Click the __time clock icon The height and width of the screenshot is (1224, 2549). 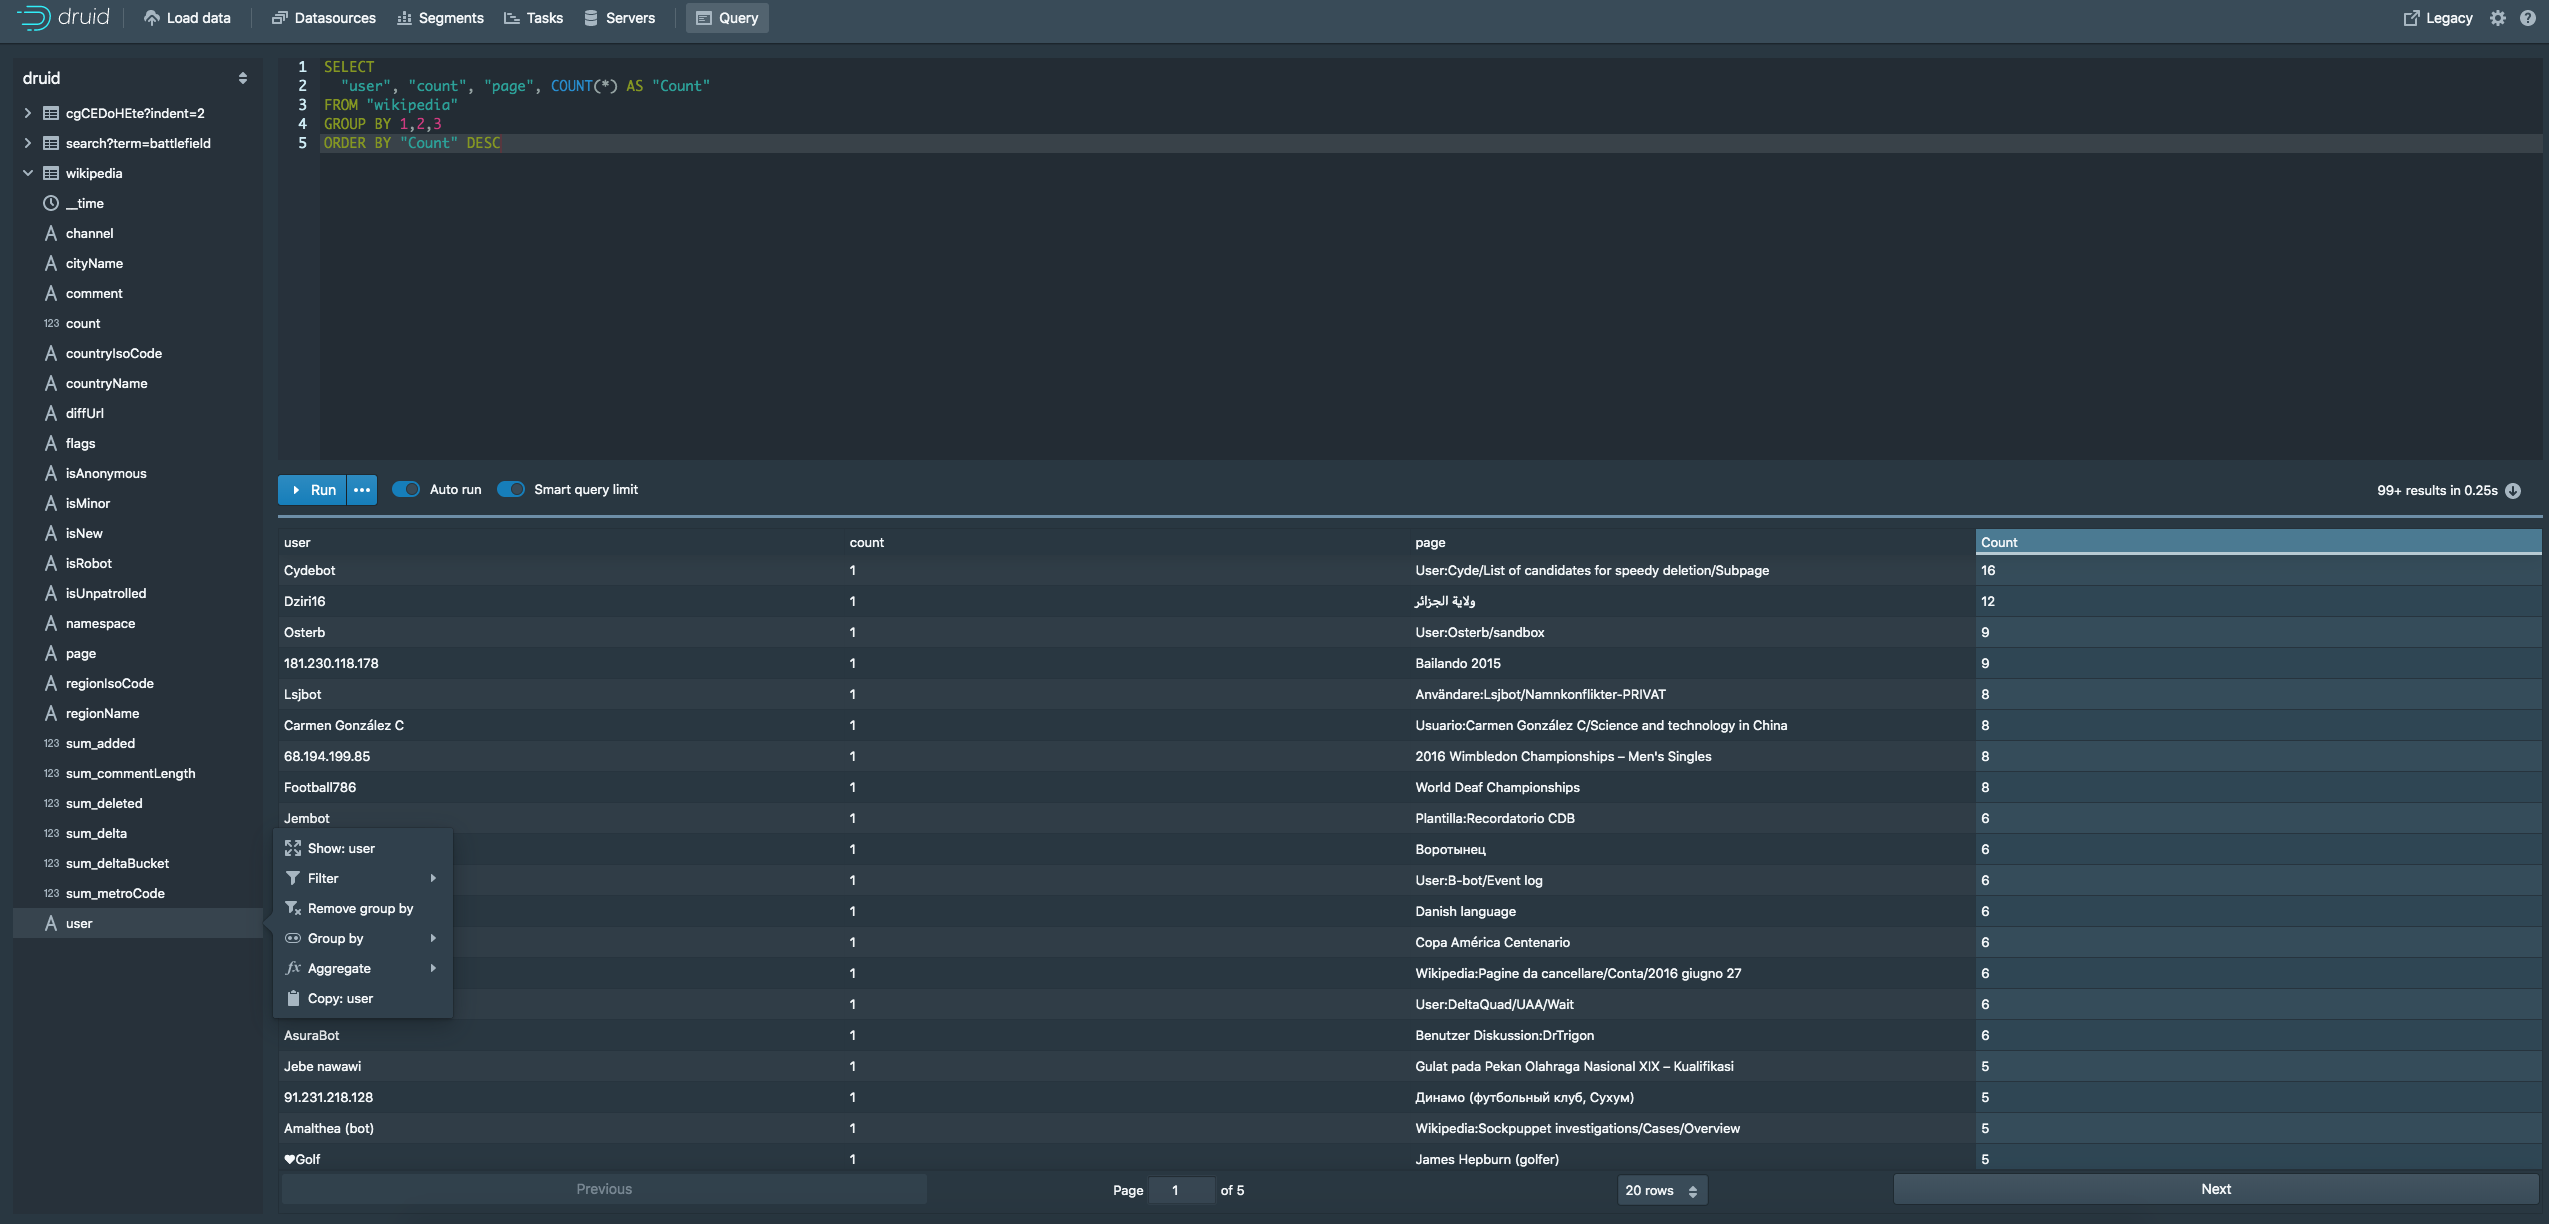click(x=51, y=203)
